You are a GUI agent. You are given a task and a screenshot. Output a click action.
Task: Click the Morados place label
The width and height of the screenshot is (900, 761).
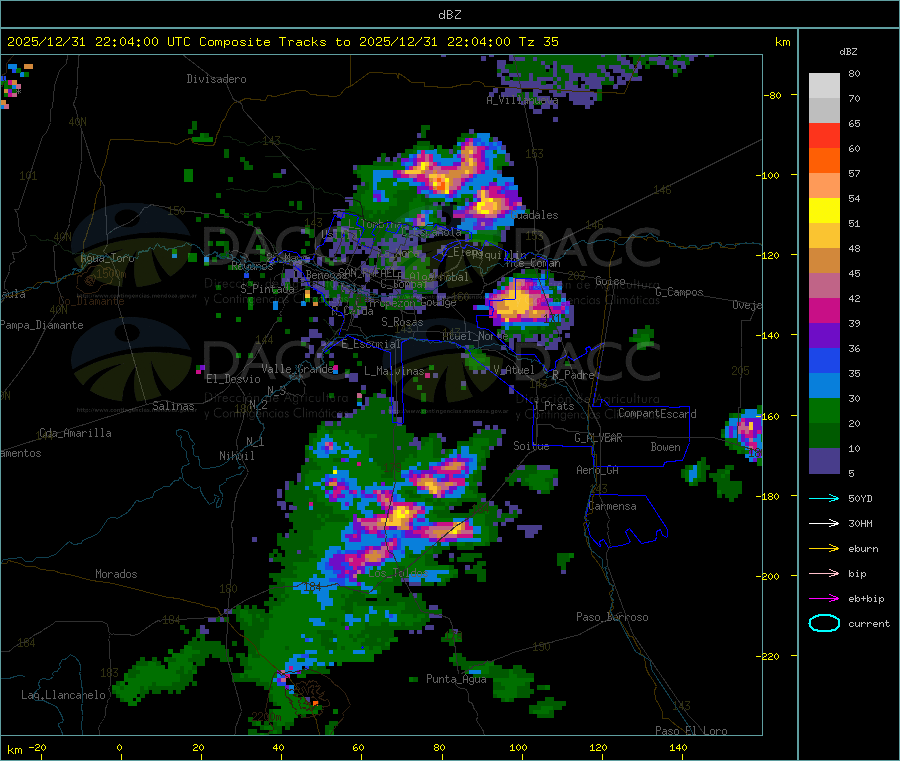(x=116, y=574)
